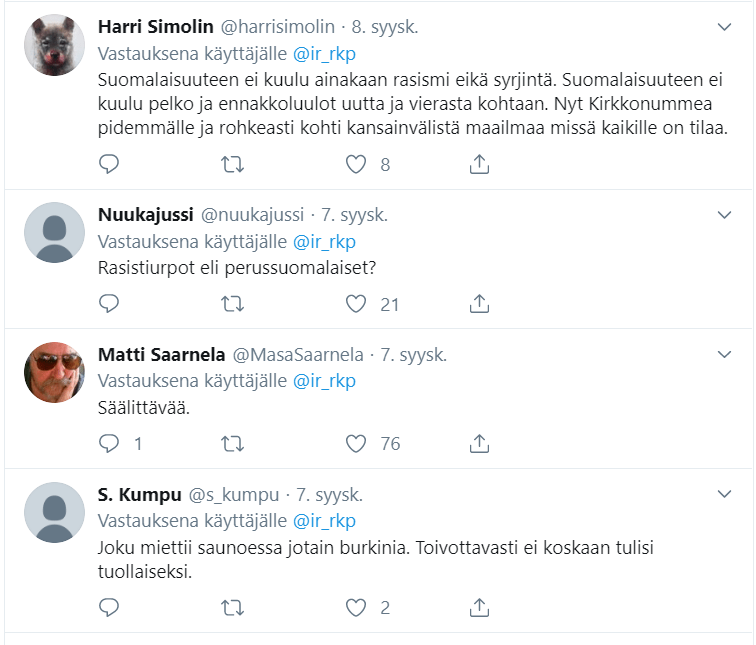This screenshot has height=645, width=756.
Task: Expand options menu on Nuukajussi's tweet
Action: pos(725,215)
